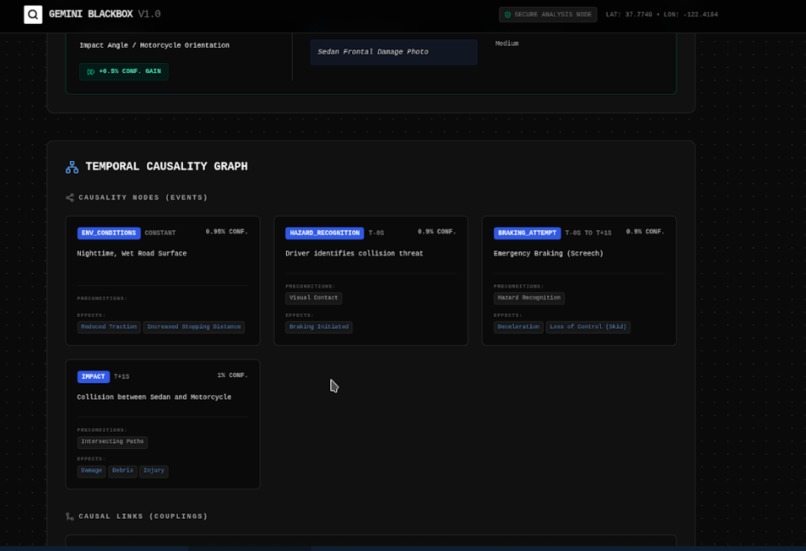Screen dimensions: 806x551
Task: Click the Gemini Blackbox magnifier logo icon
Action: click(33, 14)
